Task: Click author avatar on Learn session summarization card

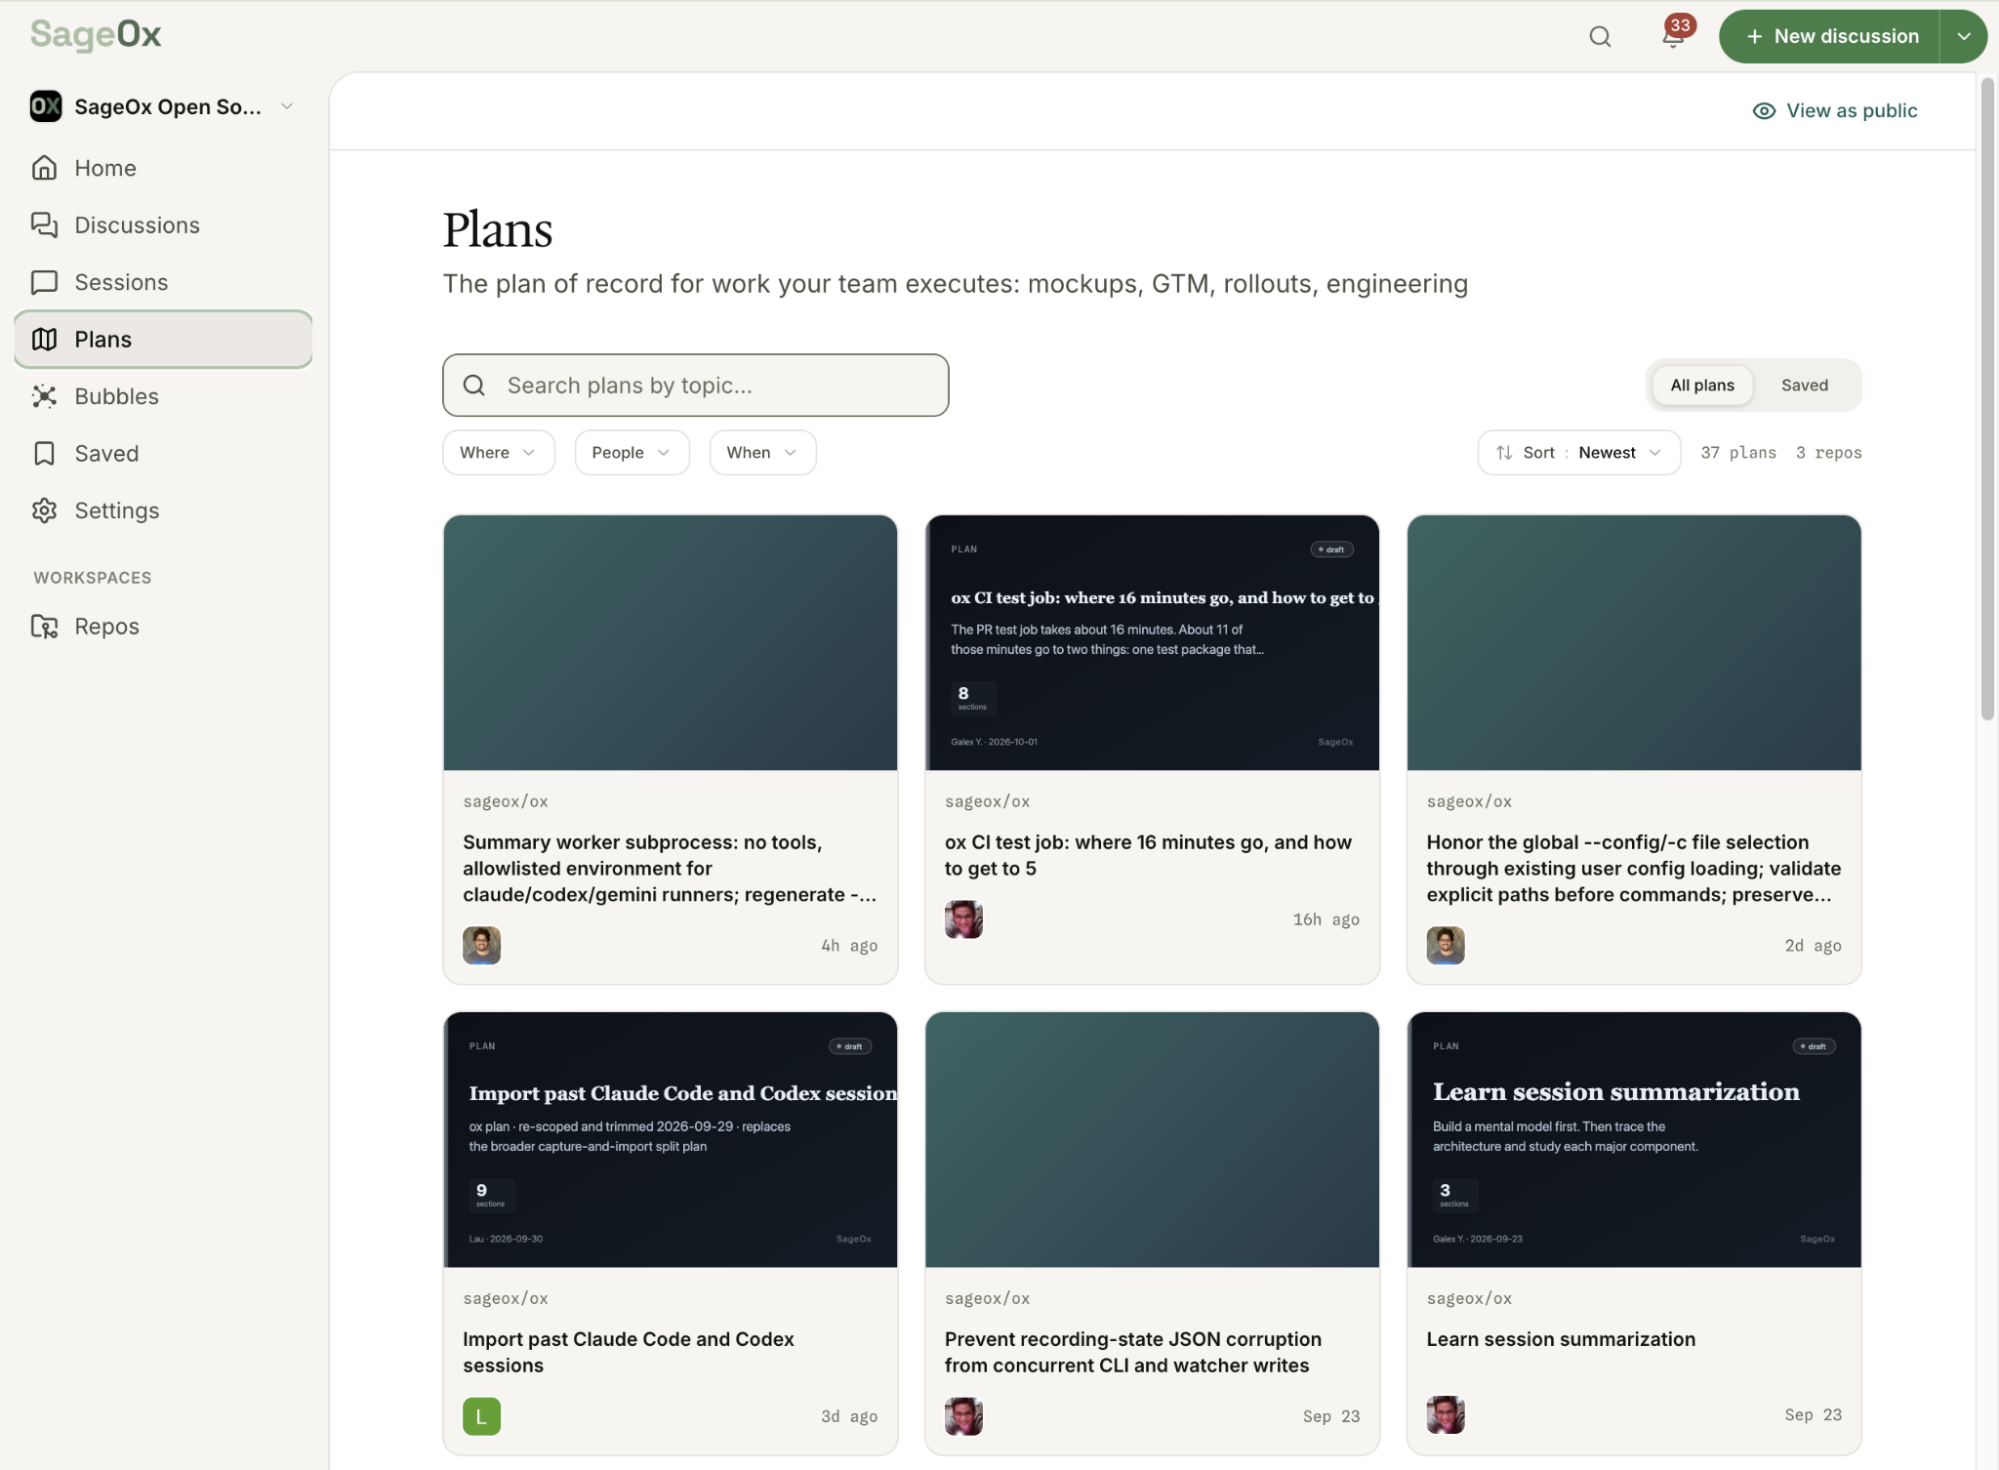Action: click(x=1446, y=1415)
